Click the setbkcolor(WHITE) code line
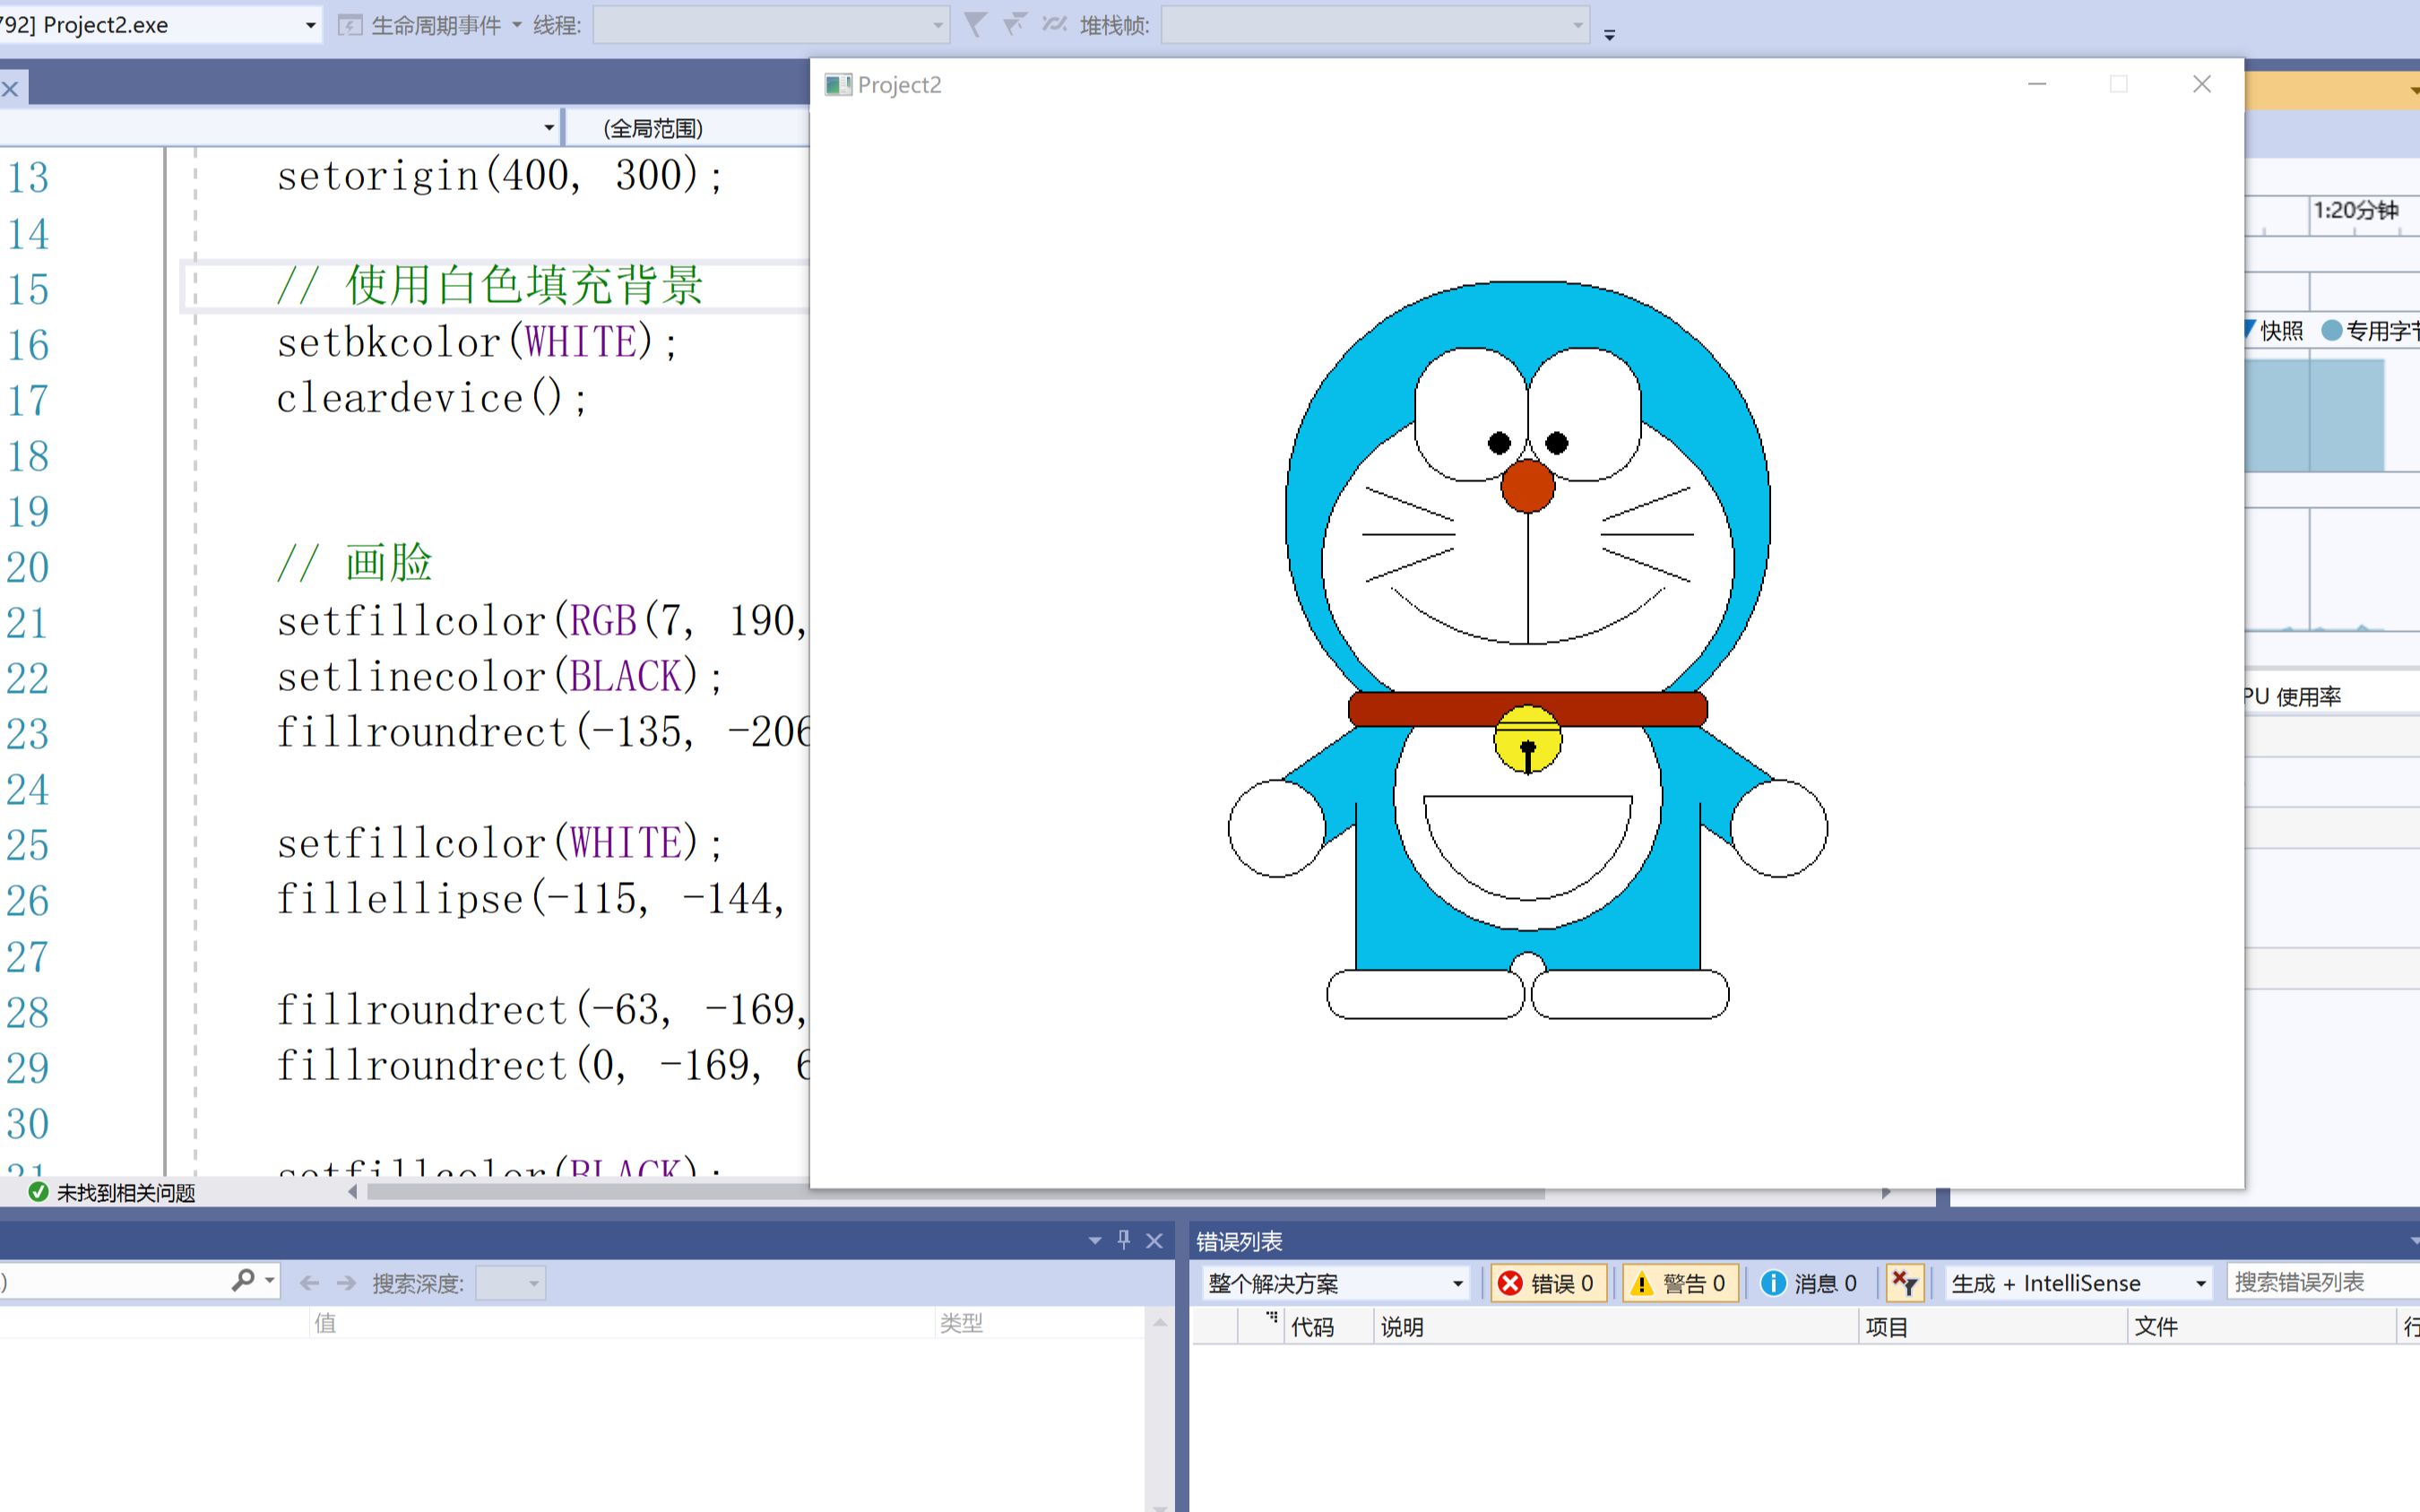The width and height of the screenshot is (2420, 1512). pos(478,343)
